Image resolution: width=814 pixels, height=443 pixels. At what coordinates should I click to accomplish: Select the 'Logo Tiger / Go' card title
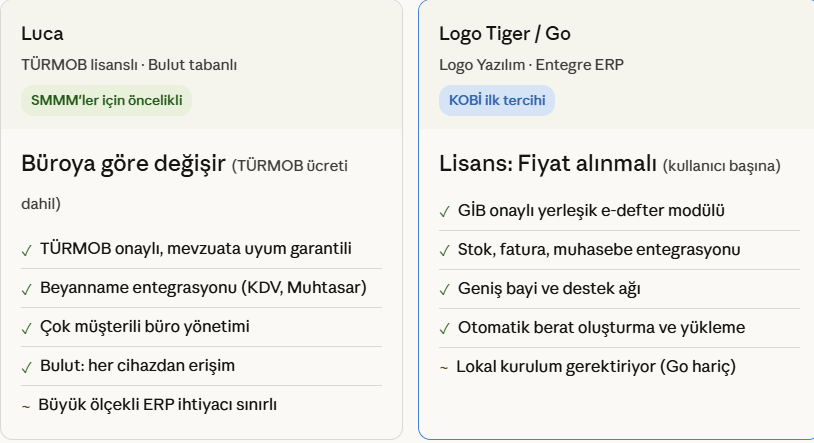[505, 33]
